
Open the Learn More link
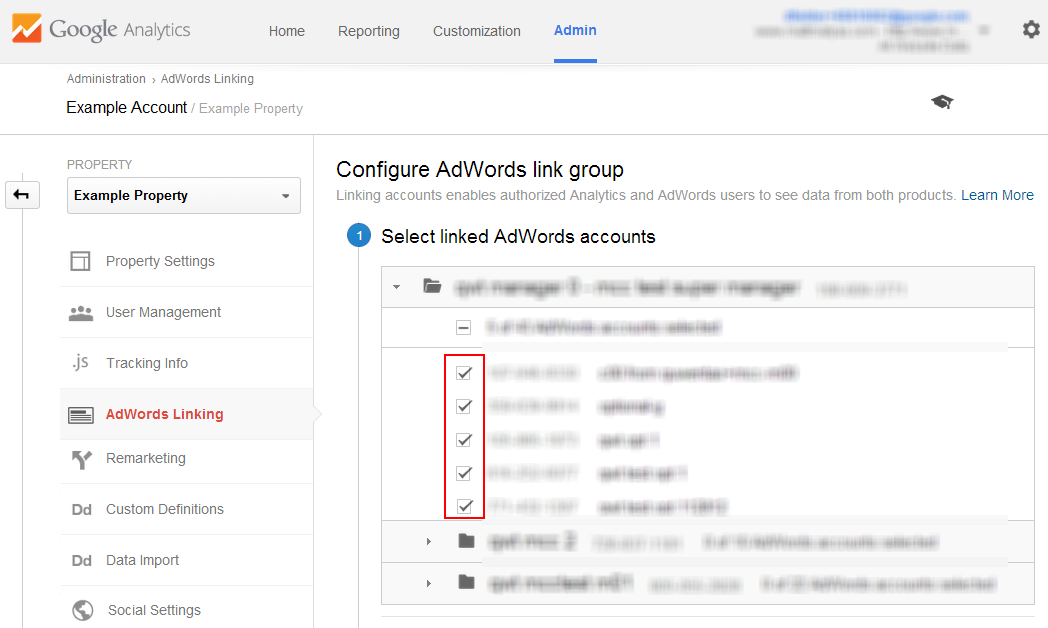[x=997, y=195]
